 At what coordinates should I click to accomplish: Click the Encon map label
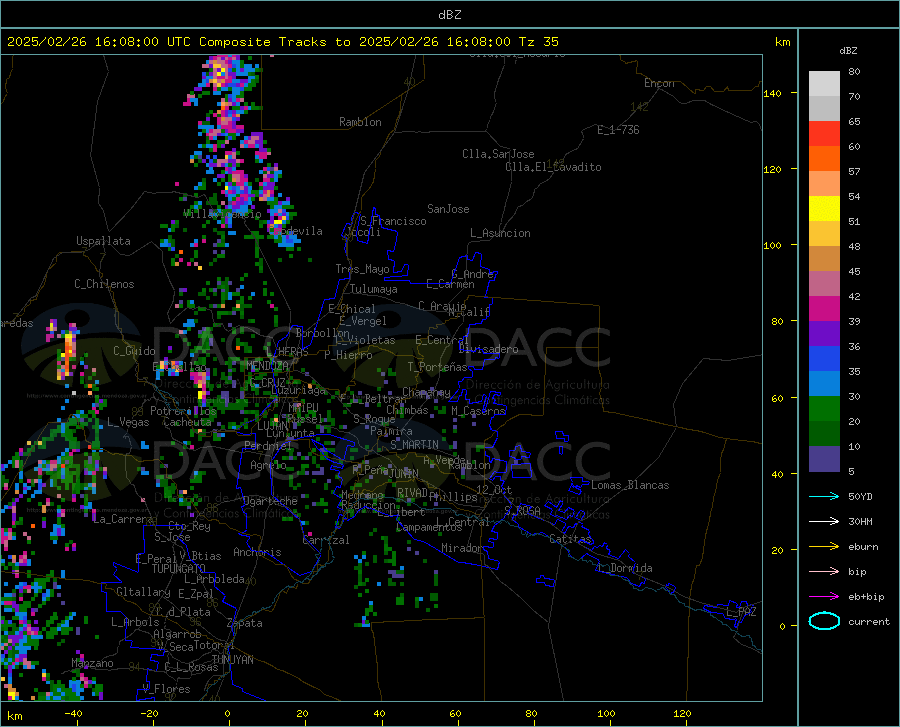pyautogui.click(x=659, y=83)
